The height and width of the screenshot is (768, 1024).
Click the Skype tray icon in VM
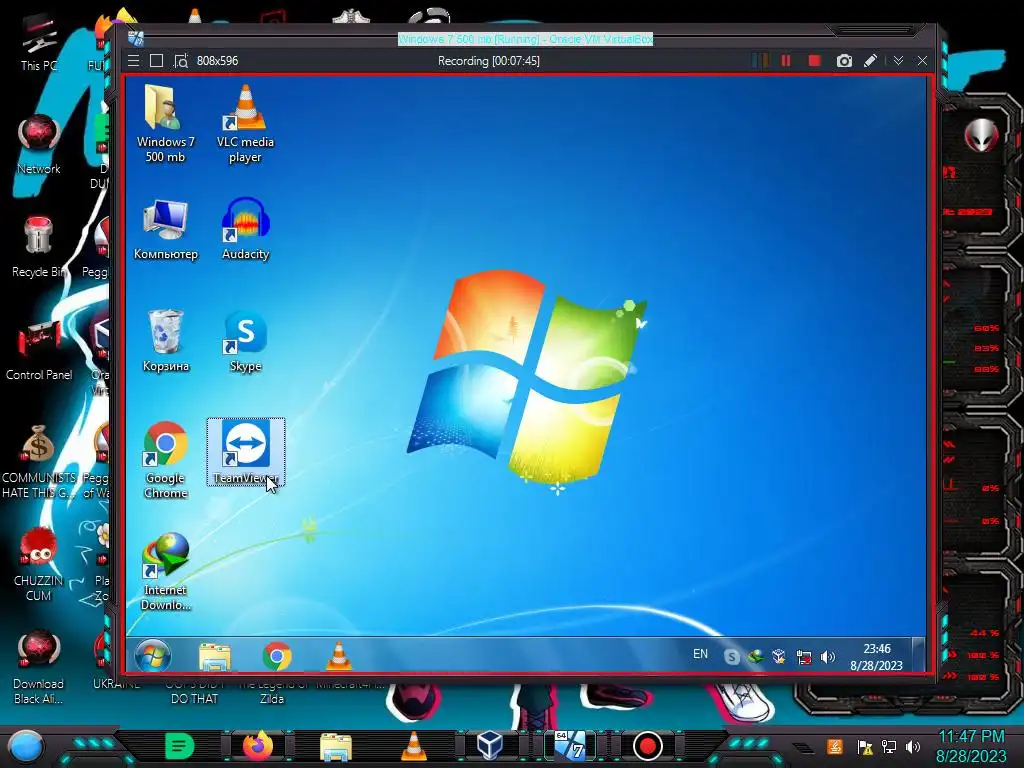731,657
